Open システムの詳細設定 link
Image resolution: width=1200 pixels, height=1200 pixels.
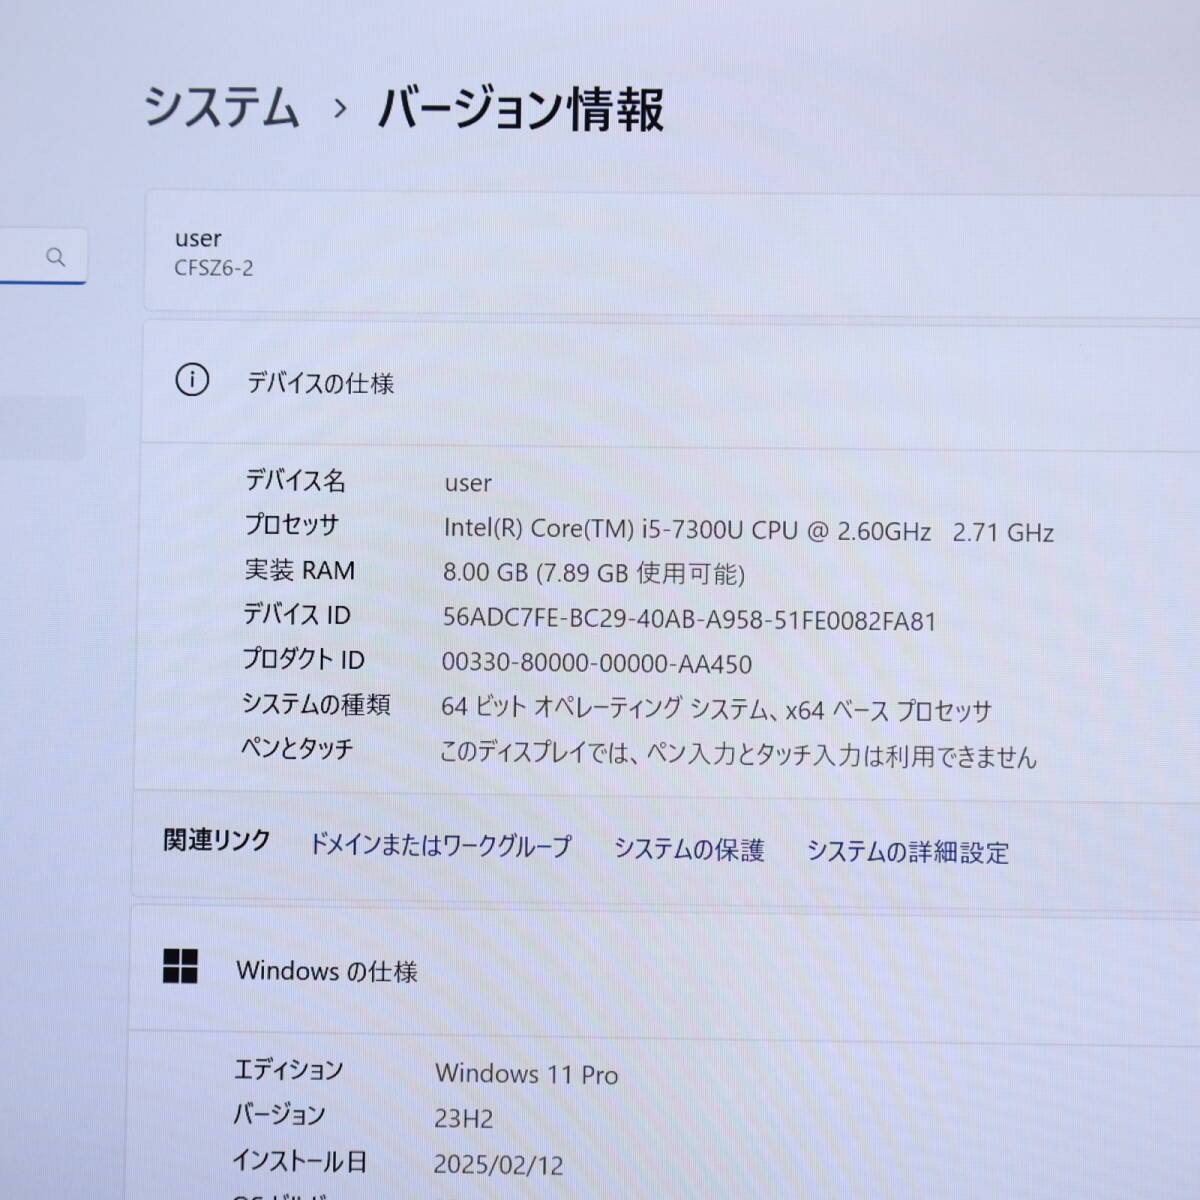[908, 852]
